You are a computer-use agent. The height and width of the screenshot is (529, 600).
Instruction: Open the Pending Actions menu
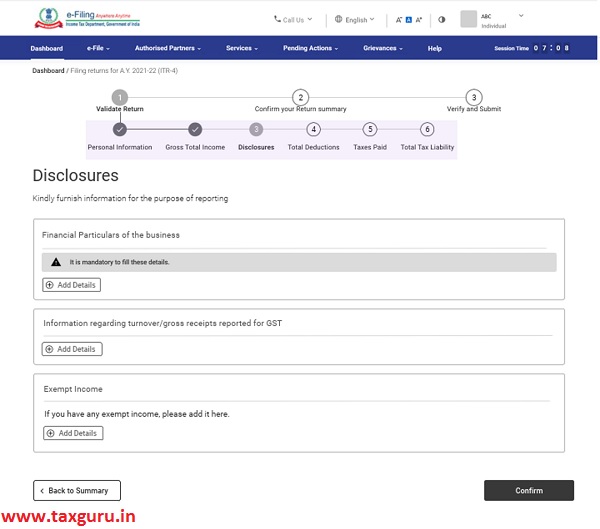310,48
